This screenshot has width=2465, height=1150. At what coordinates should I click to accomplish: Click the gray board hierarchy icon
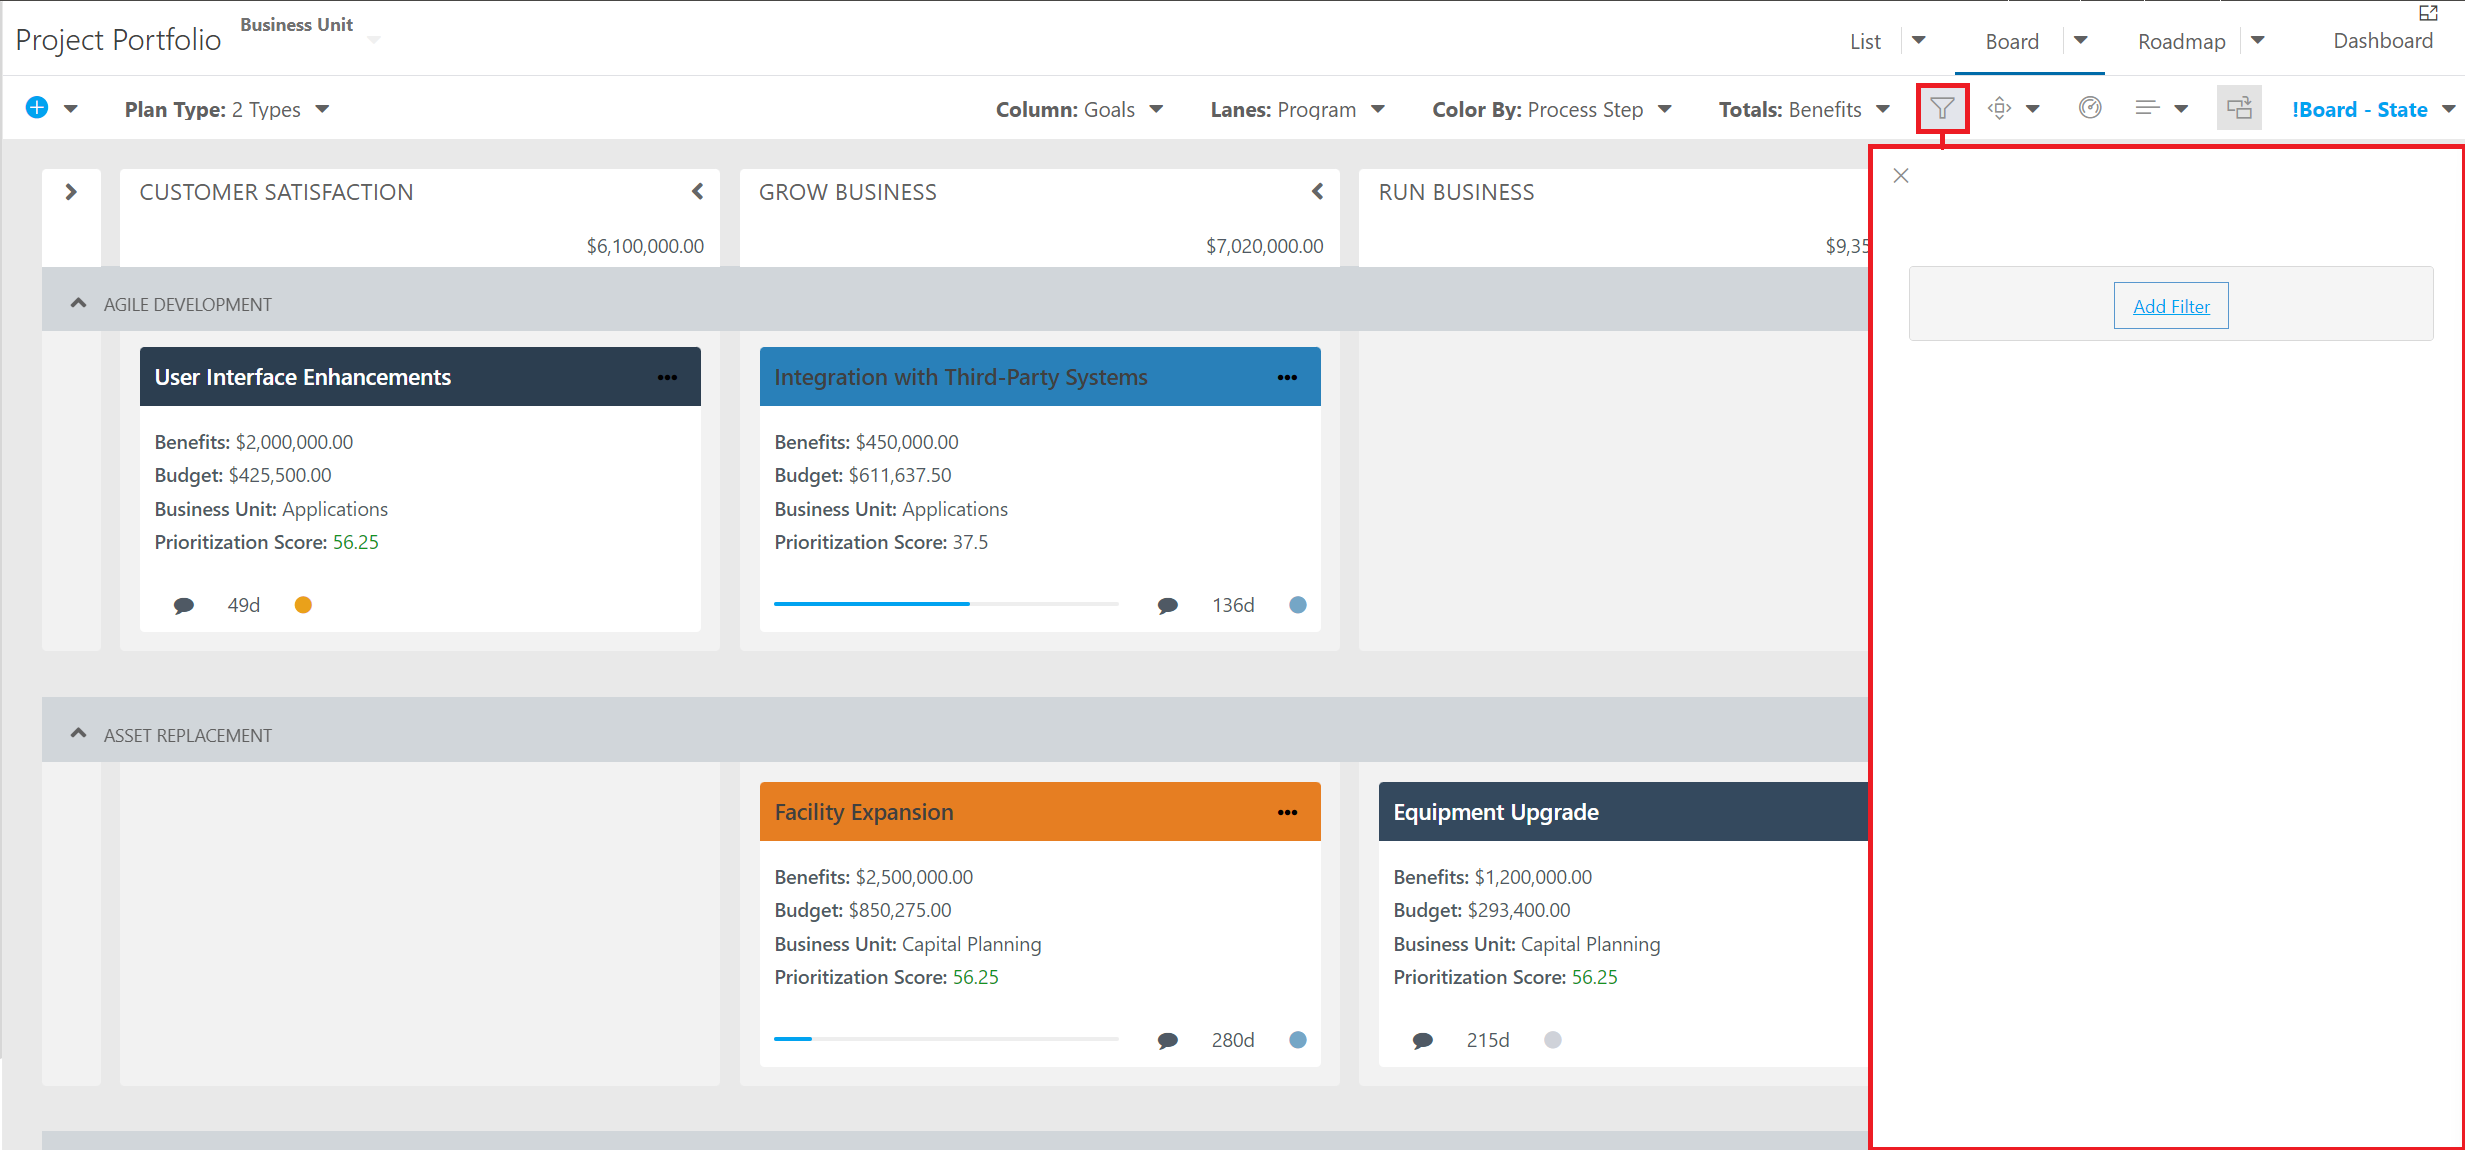[2239, 108]
